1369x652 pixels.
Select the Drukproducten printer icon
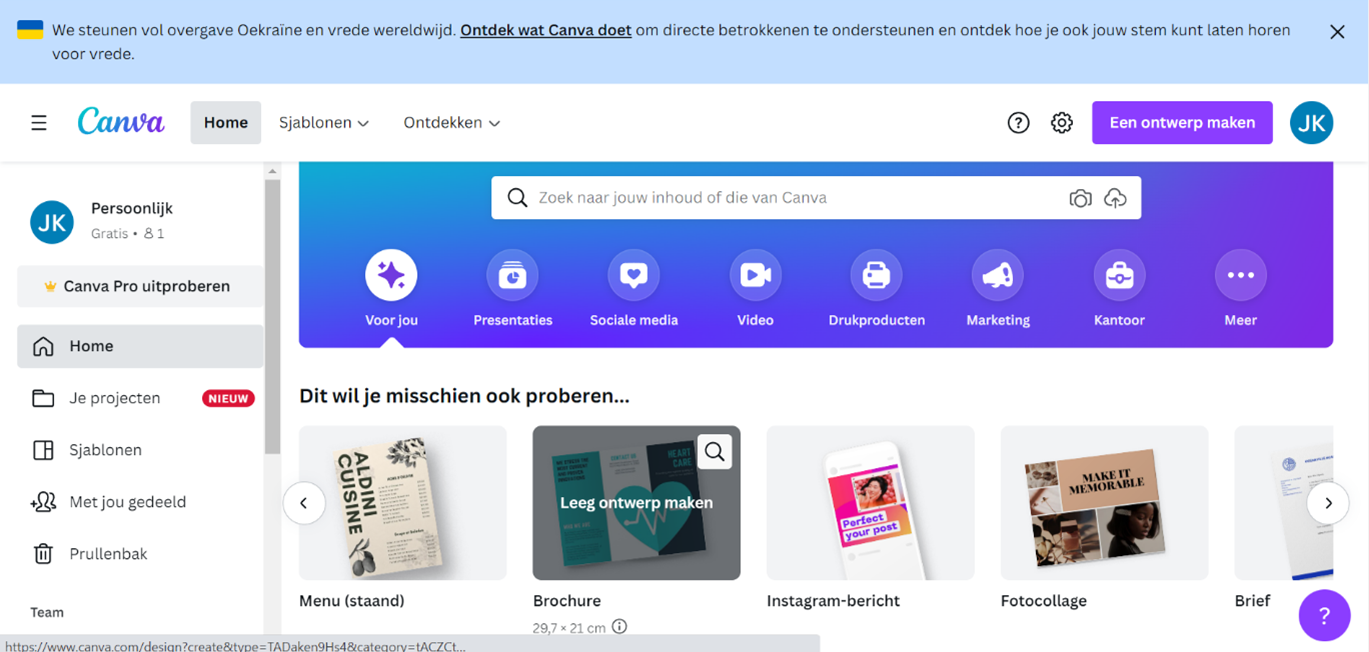876,274
